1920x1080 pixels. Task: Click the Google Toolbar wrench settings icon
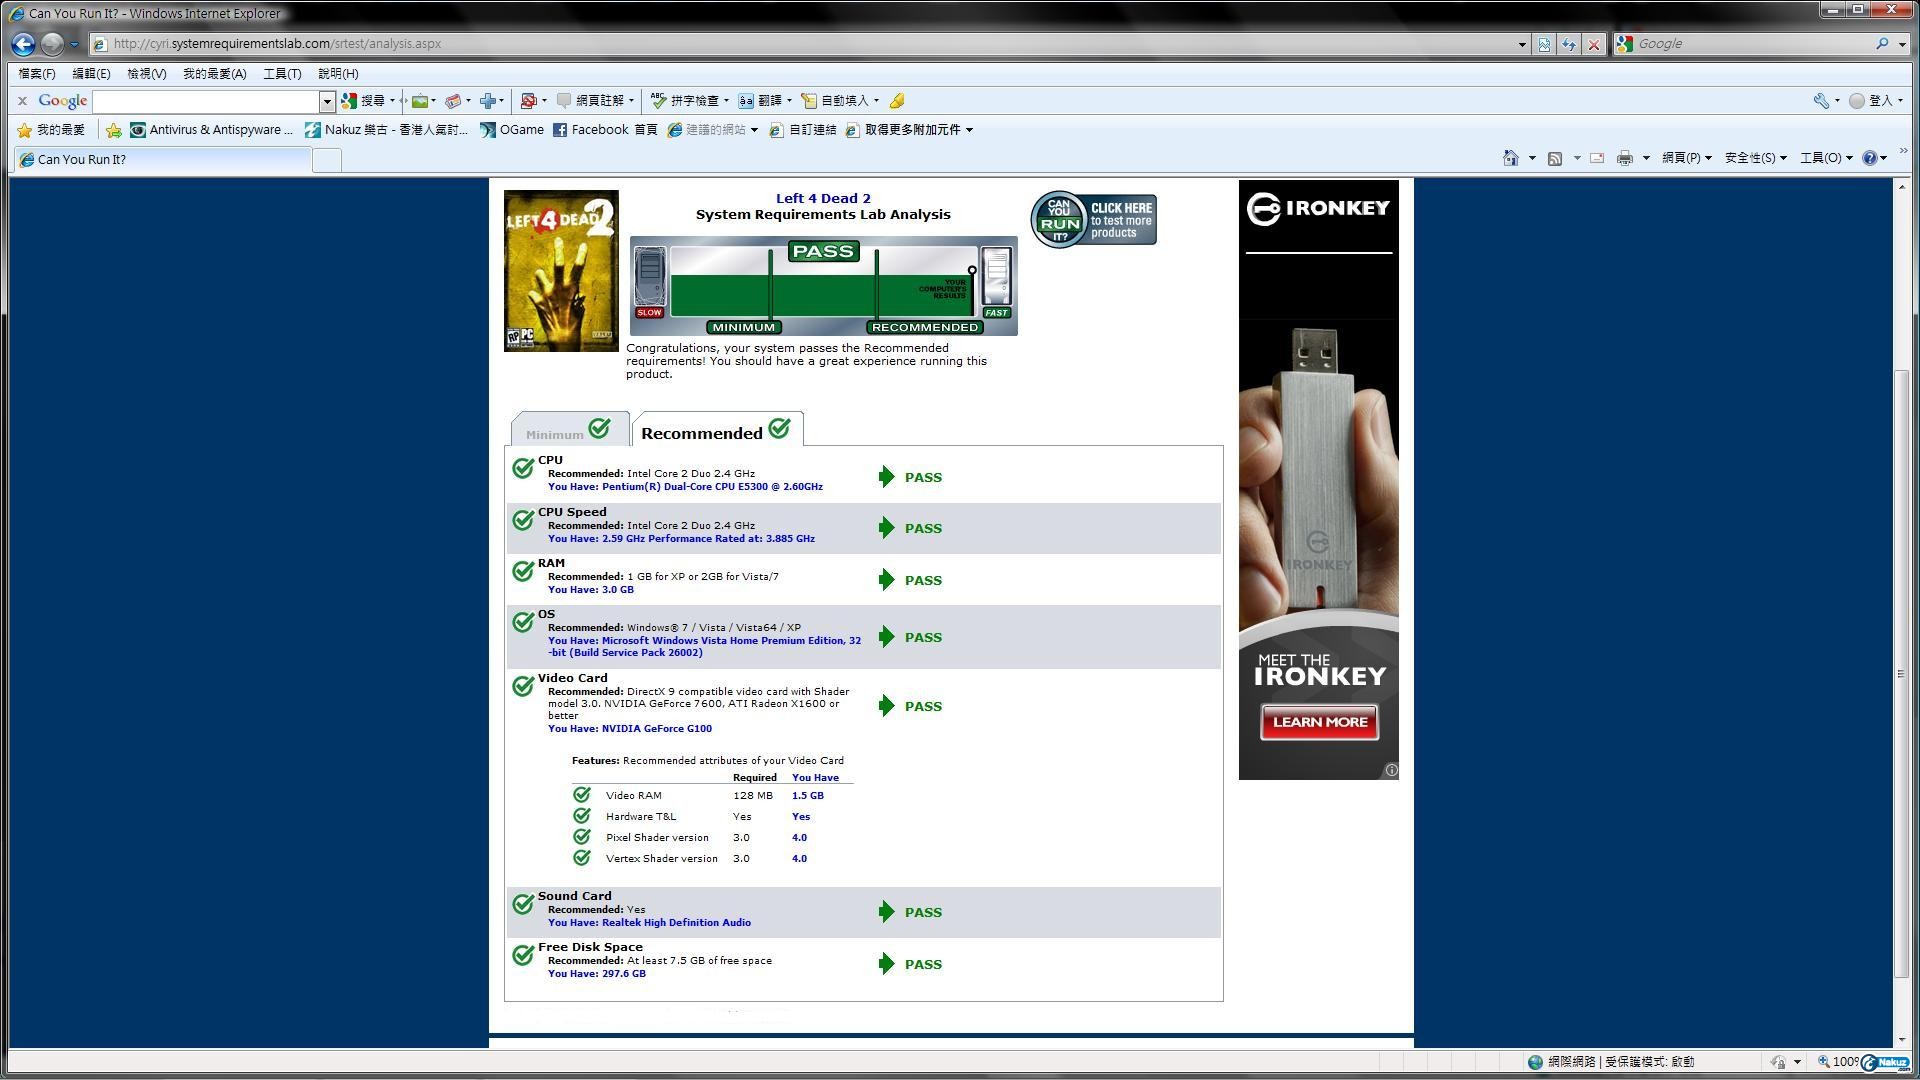[1821, 101]
